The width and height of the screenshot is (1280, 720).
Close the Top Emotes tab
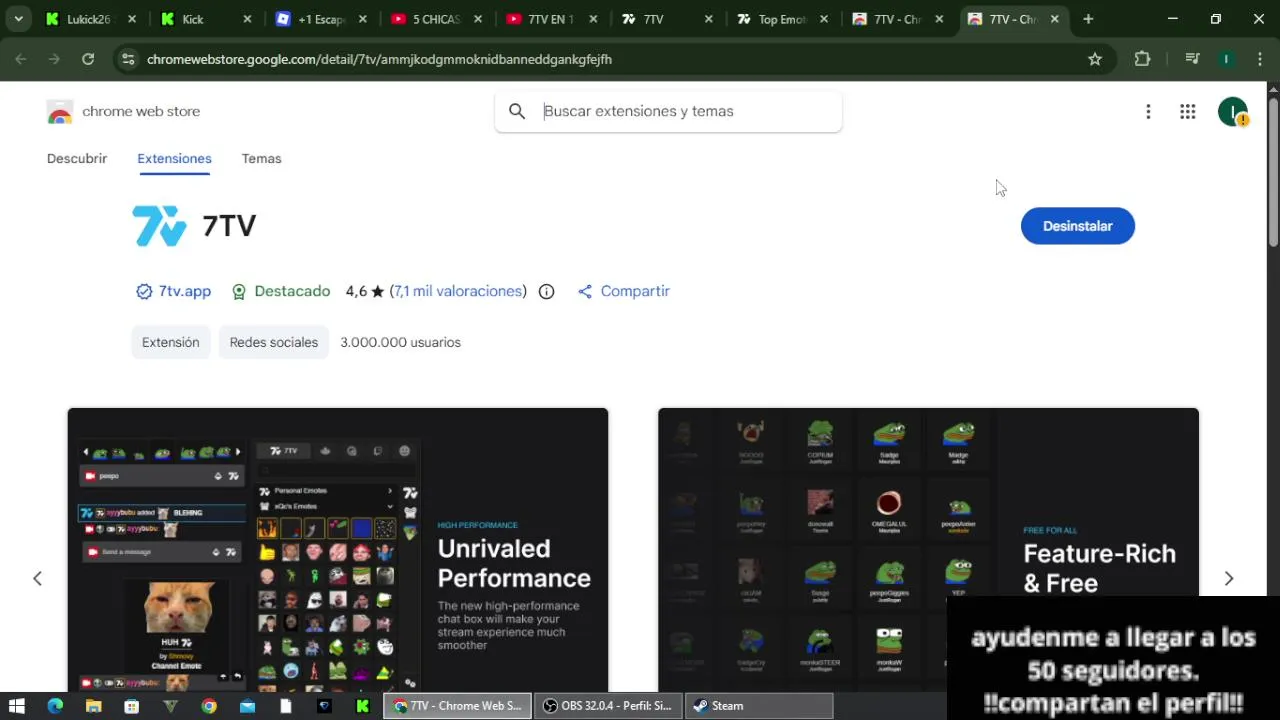click(x=824, y=19)
